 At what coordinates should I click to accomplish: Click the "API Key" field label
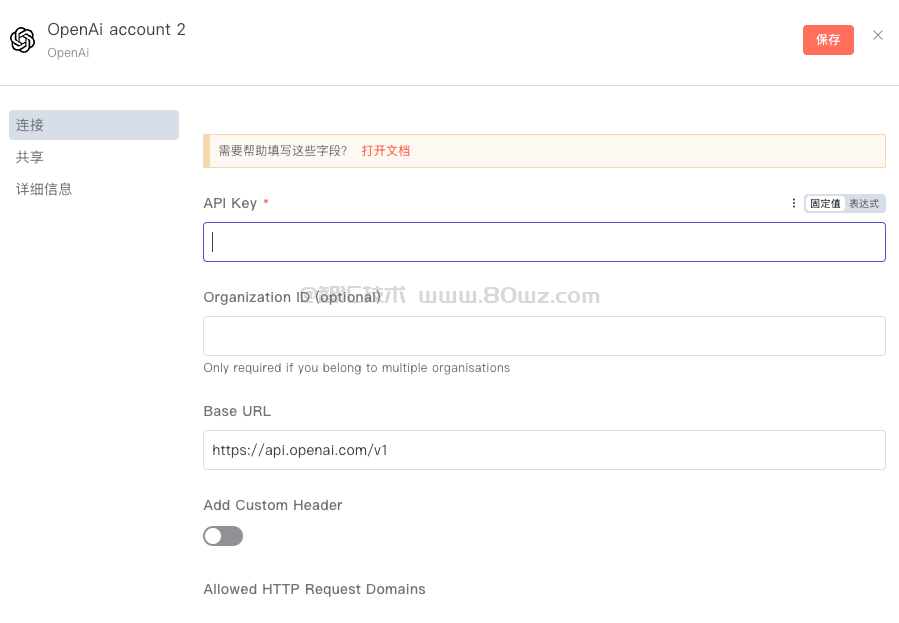230,203
